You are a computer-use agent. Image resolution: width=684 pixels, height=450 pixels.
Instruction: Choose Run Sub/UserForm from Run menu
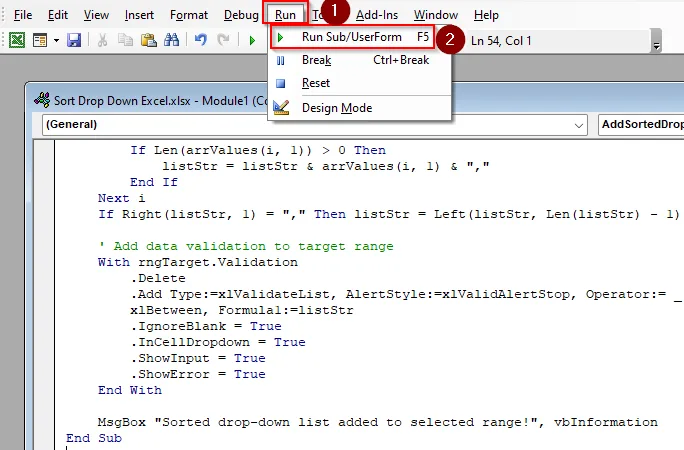pos(352,37)
